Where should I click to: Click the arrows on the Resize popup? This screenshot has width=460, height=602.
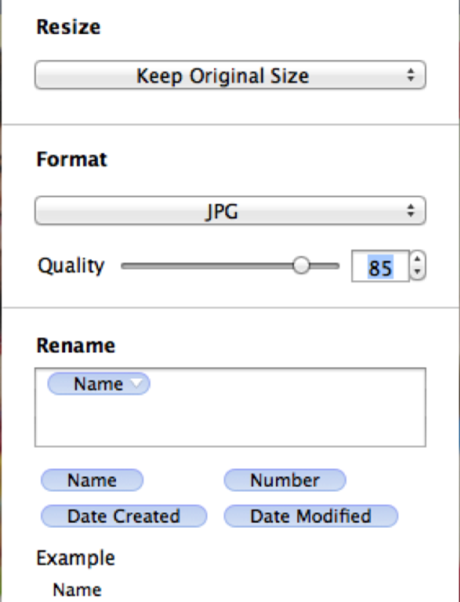tap(411, 75)
